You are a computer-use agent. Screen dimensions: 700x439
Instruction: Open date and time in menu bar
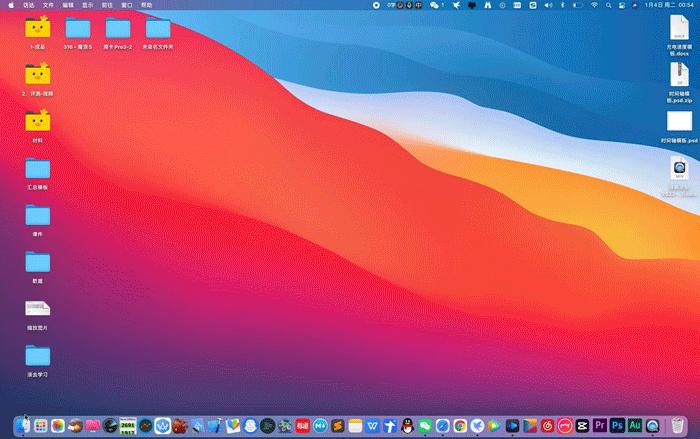point(669,5)
